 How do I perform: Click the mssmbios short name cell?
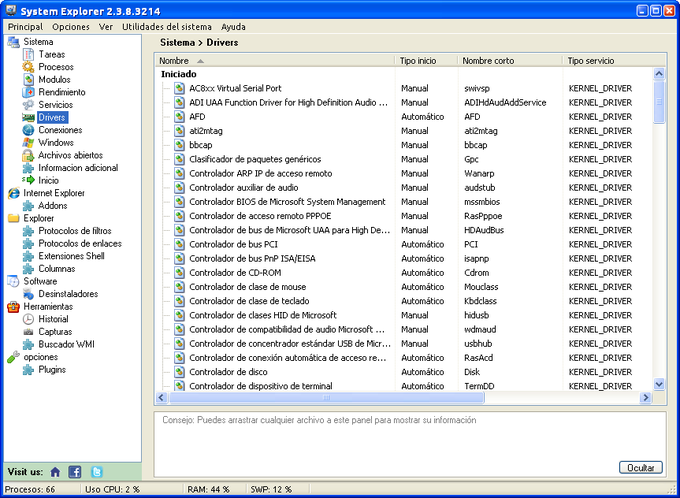coord(482,202)
